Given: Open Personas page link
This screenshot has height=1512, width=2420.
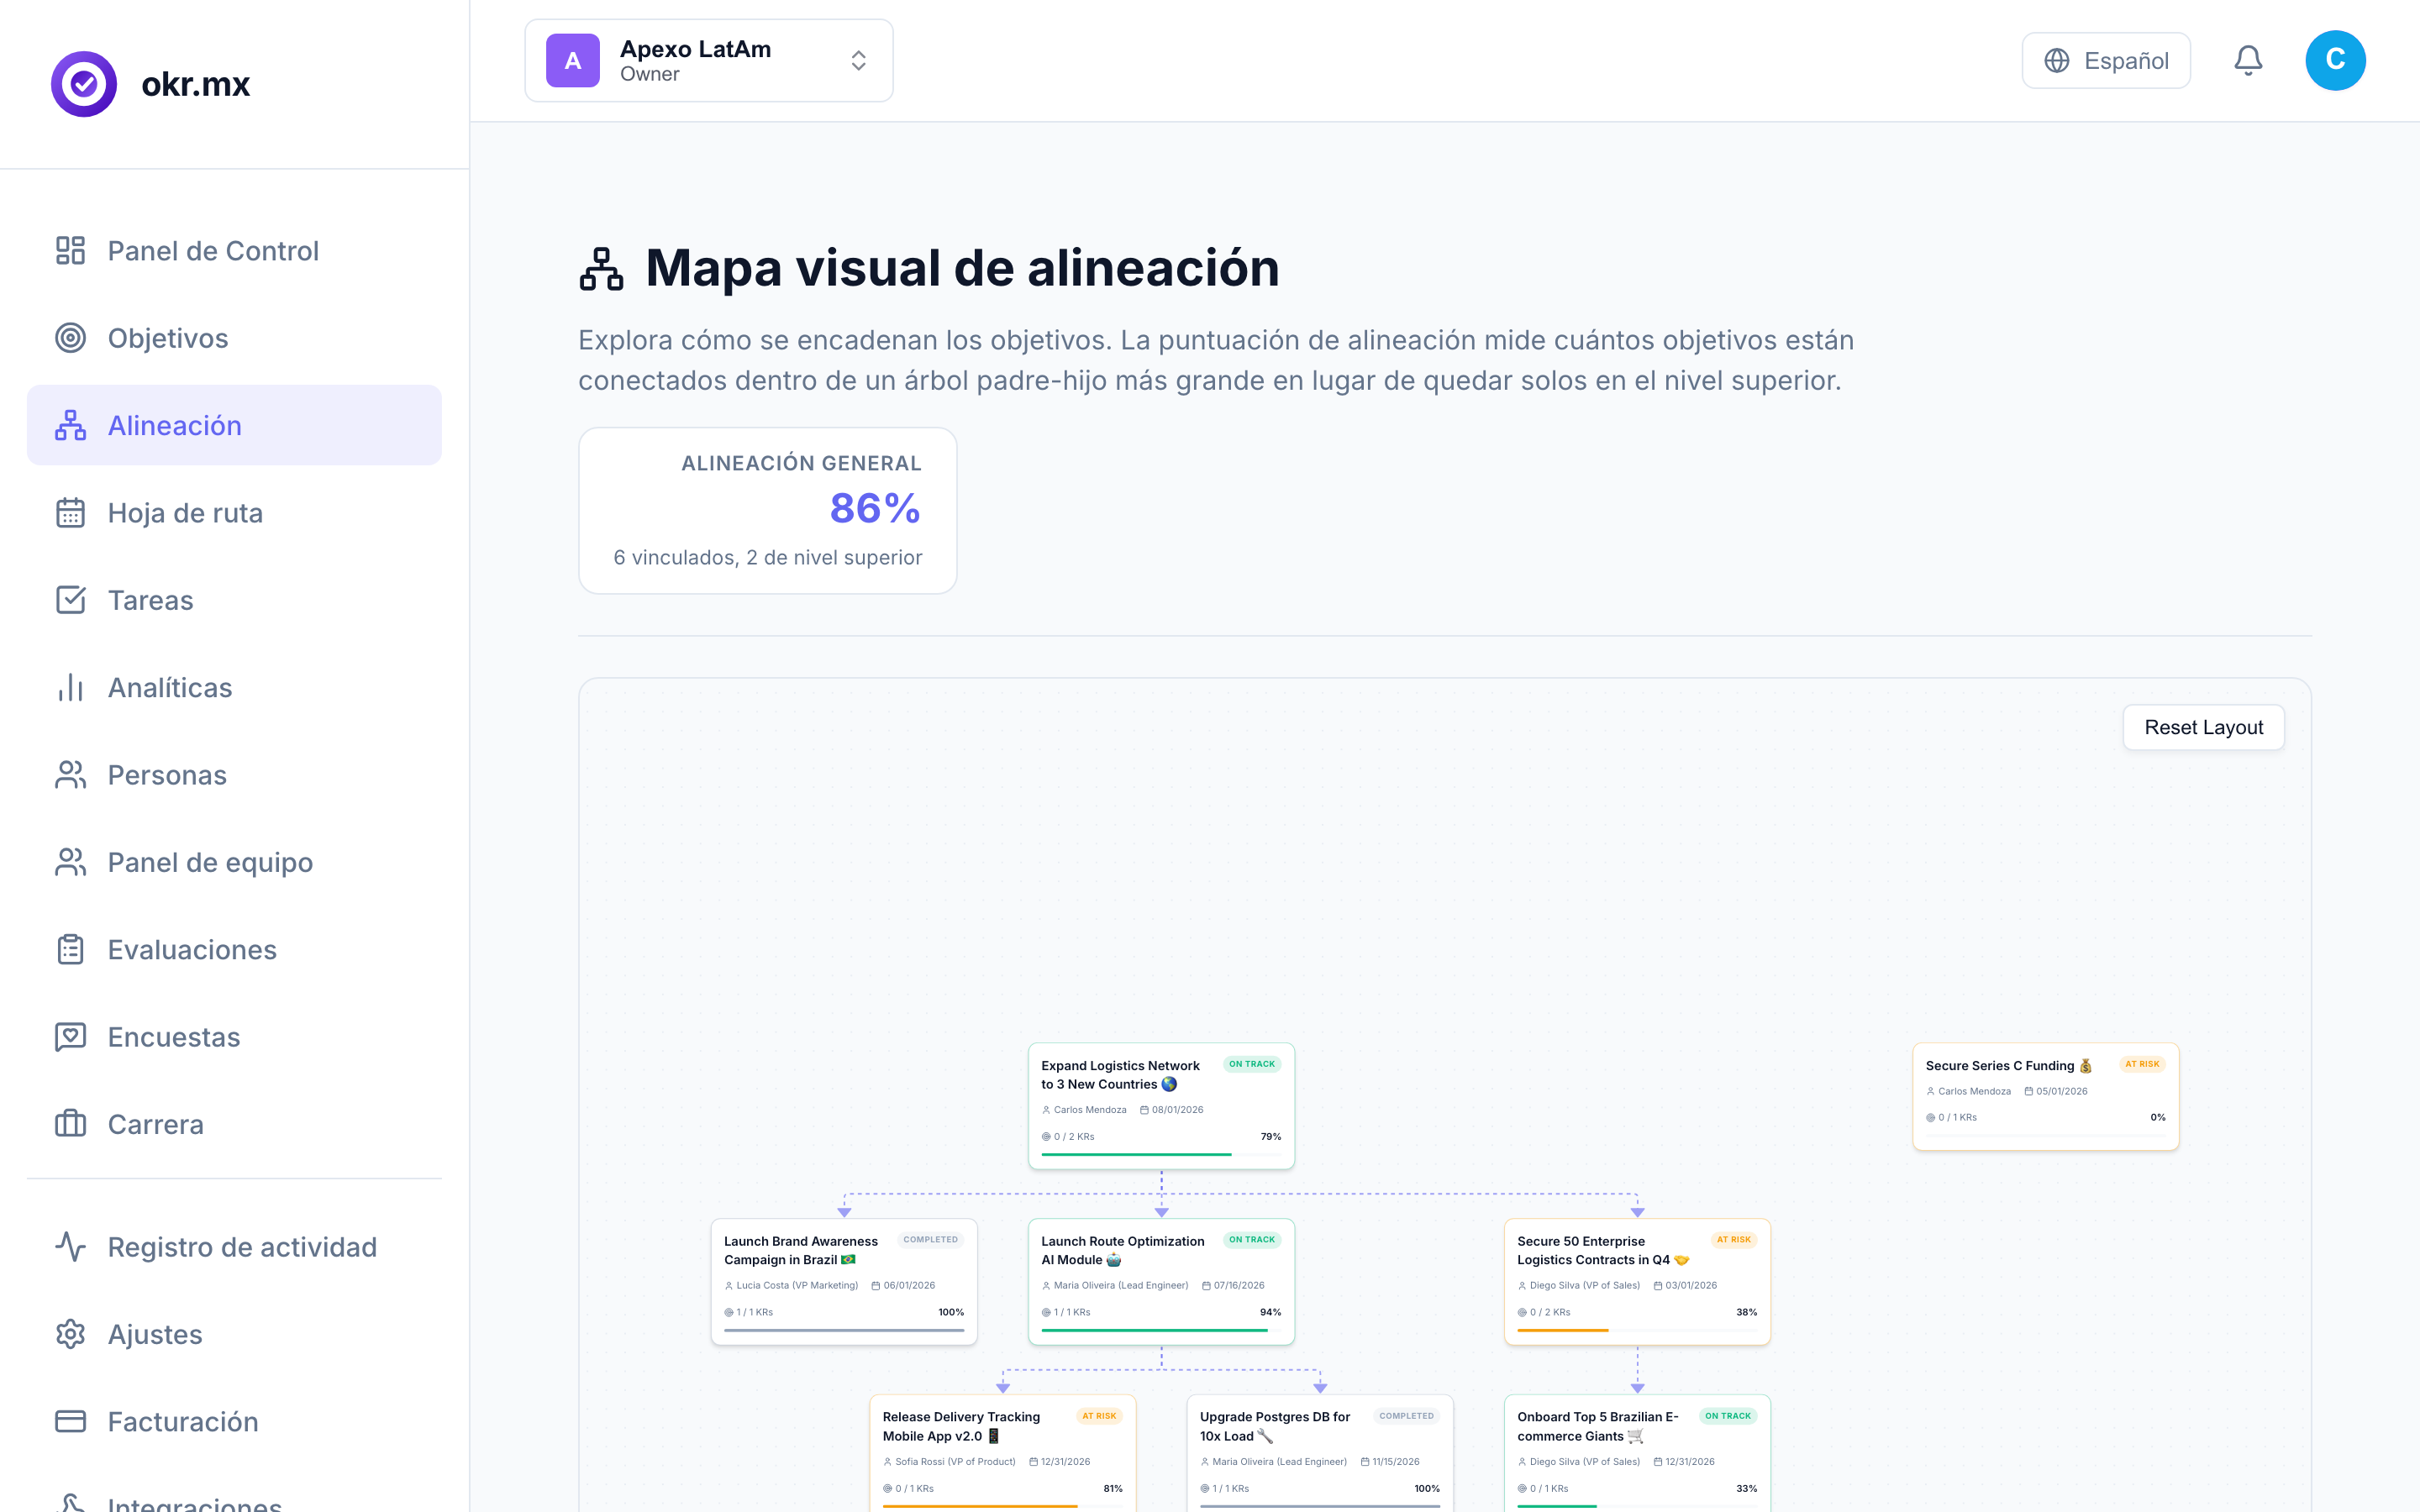Looking at the screenshot, I should 234,775.
